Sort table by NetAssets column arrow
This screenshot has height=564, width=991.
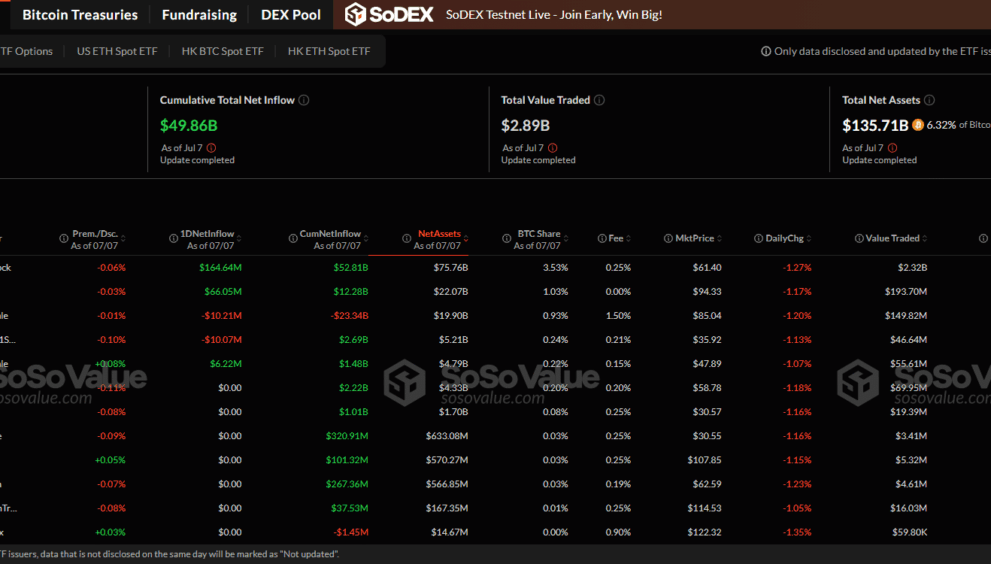(466, 238)
